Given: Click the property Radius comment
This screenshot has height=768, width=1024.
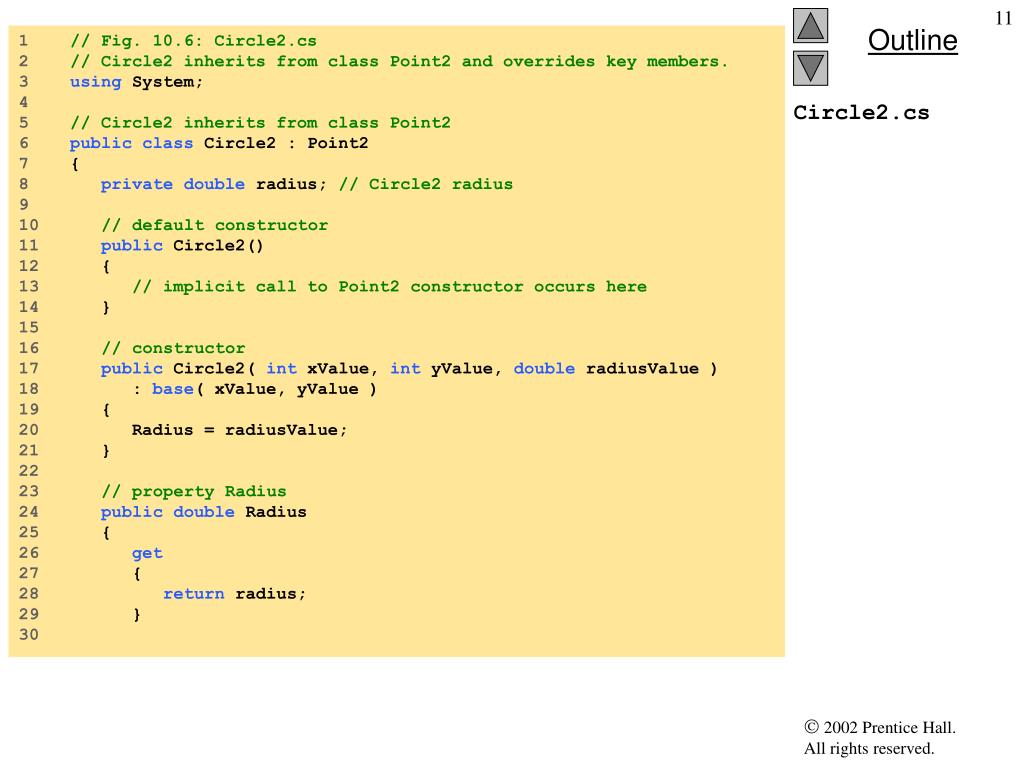Looking at the screenshot, I should pos(194,491).
